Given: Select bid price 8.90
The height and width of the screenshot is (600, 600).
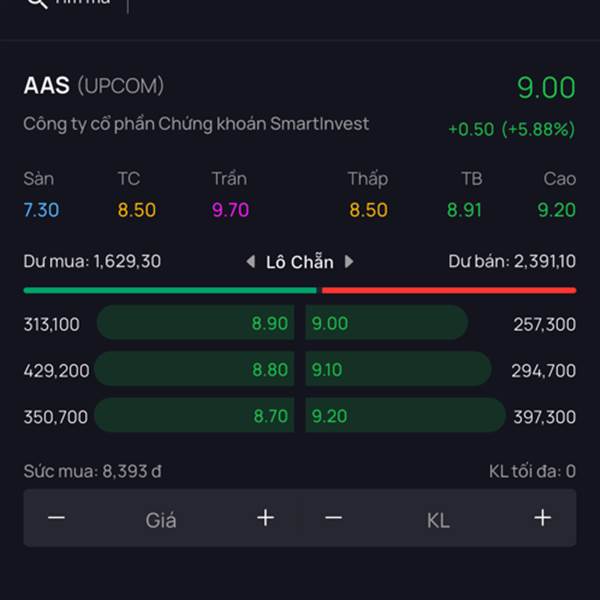Looking at the screenshot, I should pyautogui.click(x=270, y=323).
